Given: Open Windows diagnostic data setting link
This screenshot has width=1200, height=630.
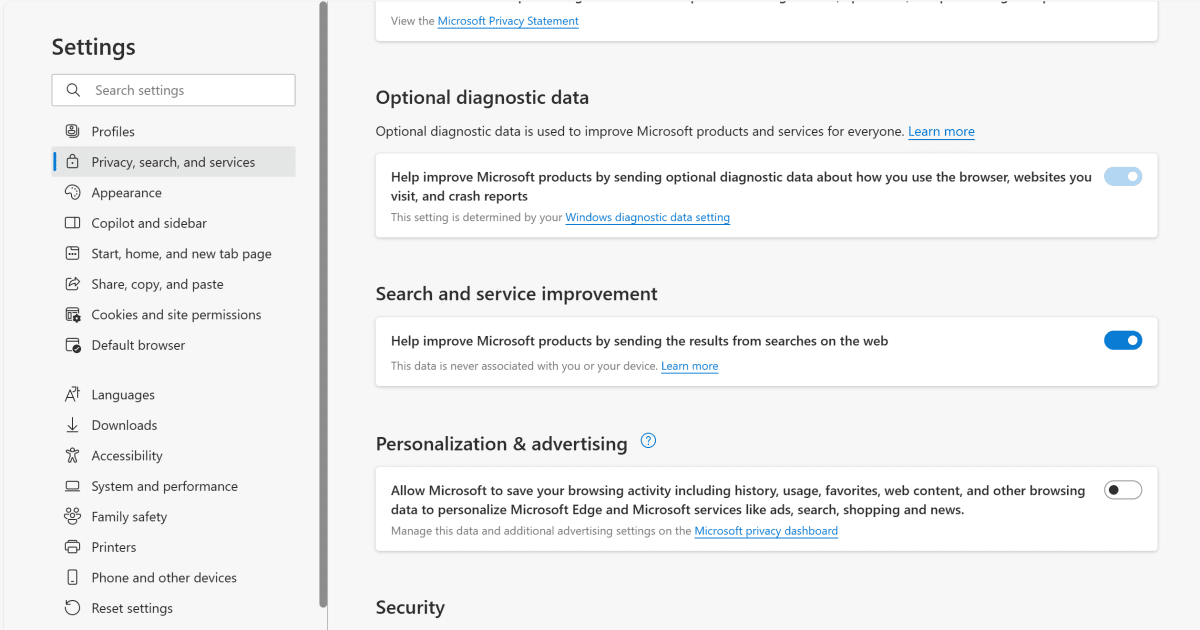Looking at the screenshot, I should [648, 217].
